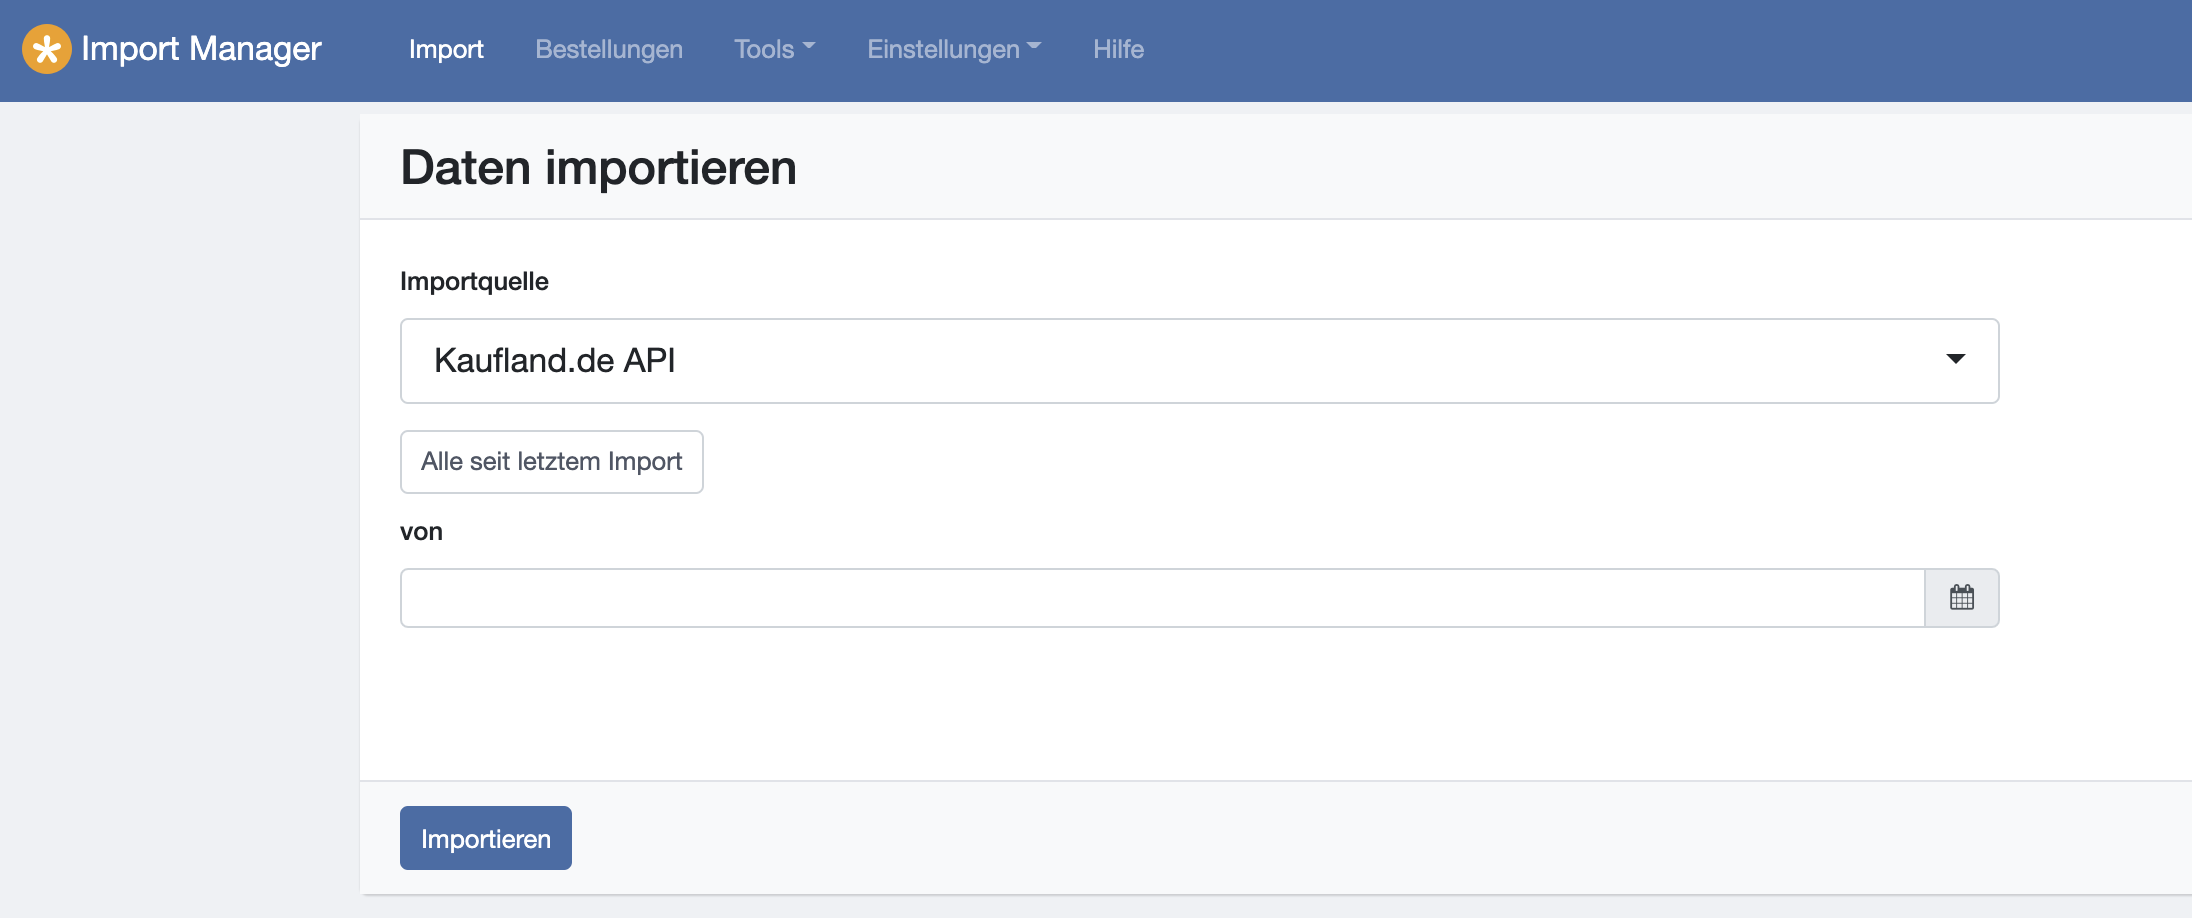Expand the Einstellungen menu
Viewport: 2192px width, 918px height.
(x=954, y=49)
